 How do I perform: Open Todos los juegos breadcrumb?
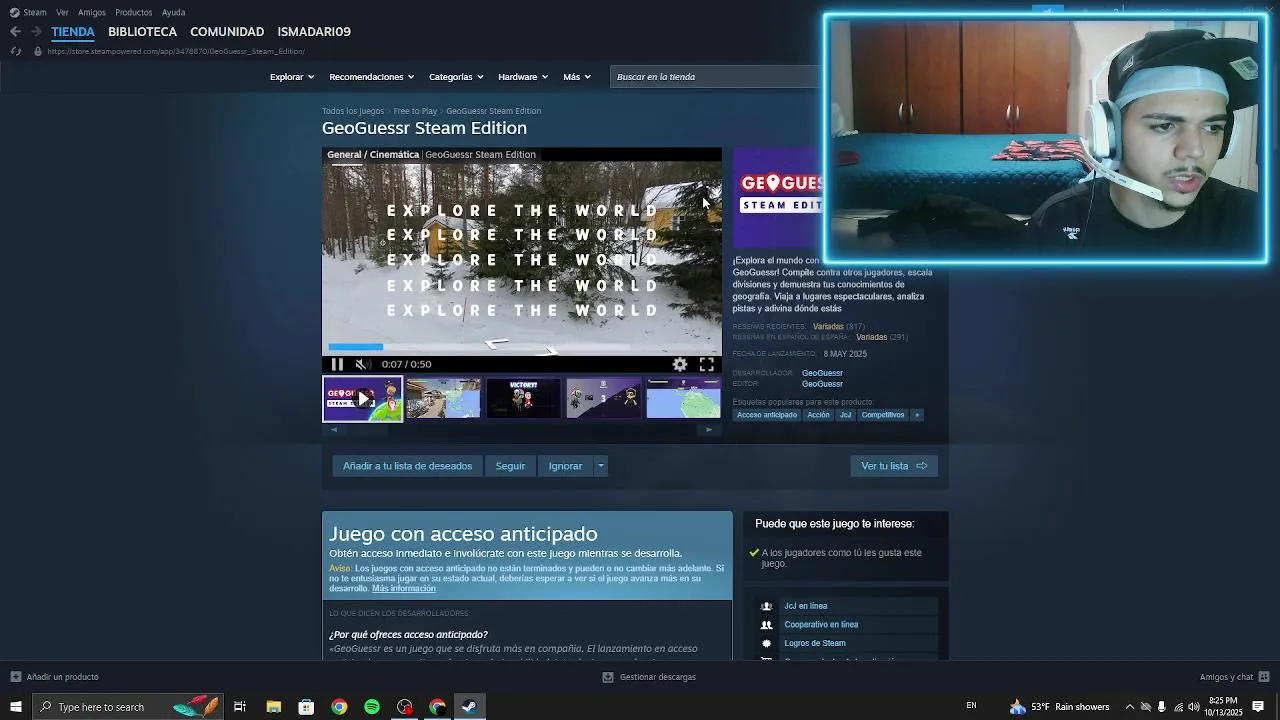tap(353, 111)
